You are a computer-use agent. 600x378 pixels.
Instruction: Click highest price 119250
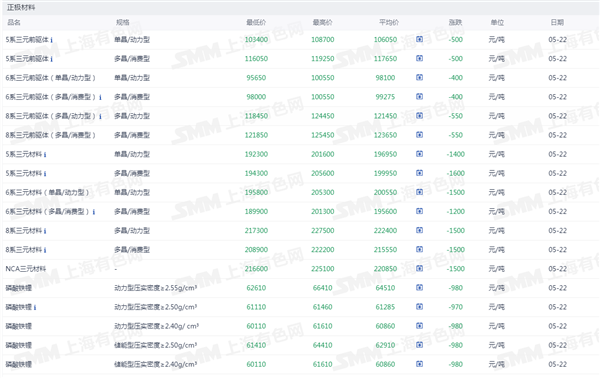coord(323,59)
